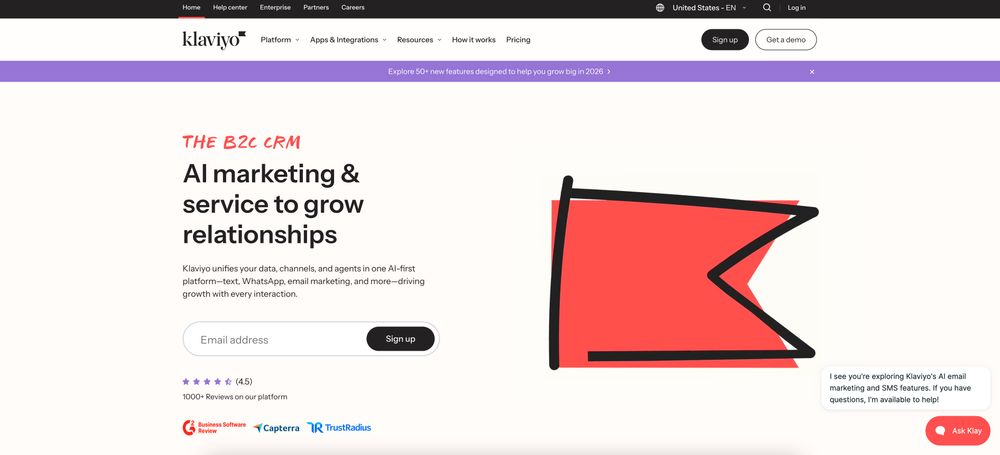Image resolution: width=1000 pixels, height=455 pixels.
Task: Expand the Apps & Integrations menu
Action: (348, 40)
